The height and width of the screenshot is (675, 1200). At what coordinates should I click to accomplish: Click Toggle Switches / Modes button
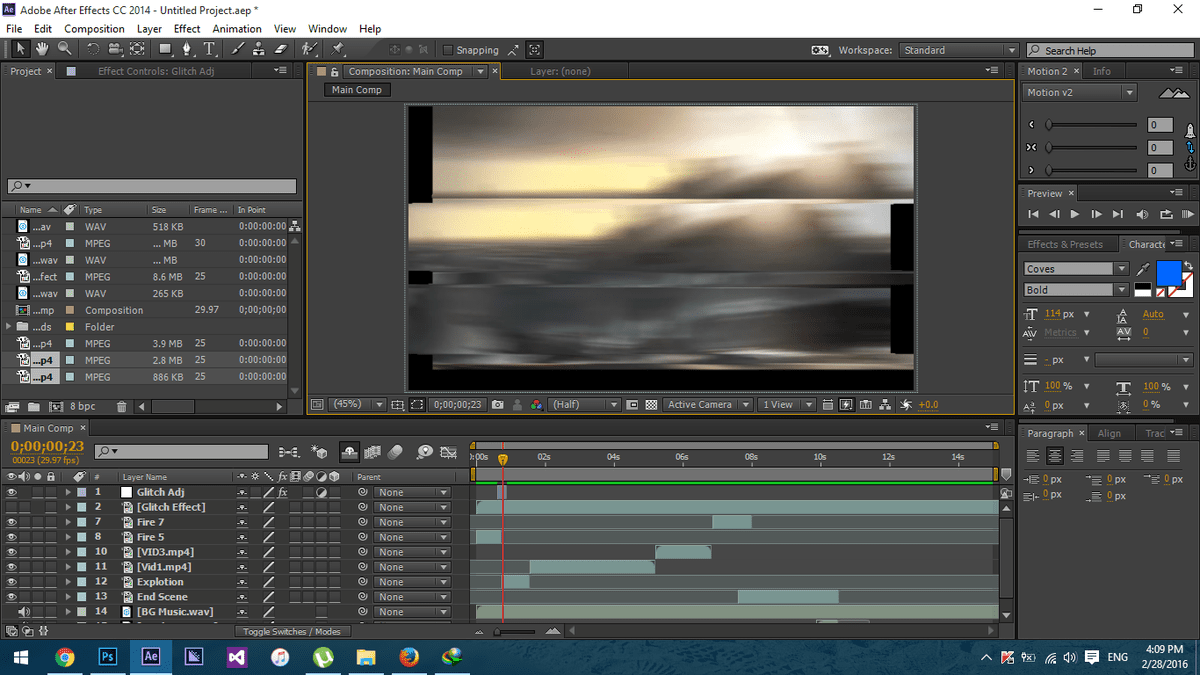(292, 631)
